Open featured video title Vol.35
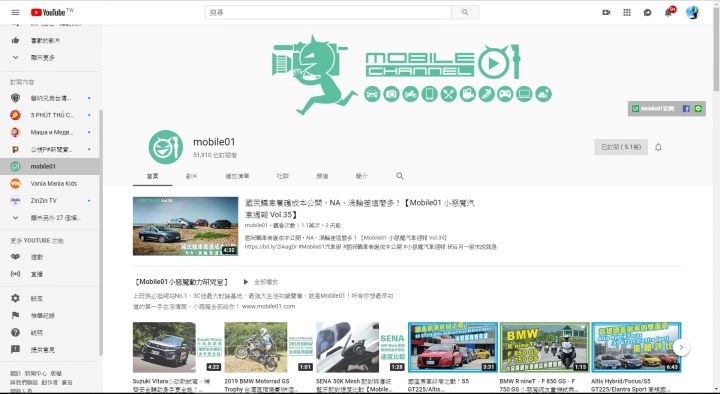Viewport: 720px width, 394px height. pyautogui.click(x=359, y=208)
